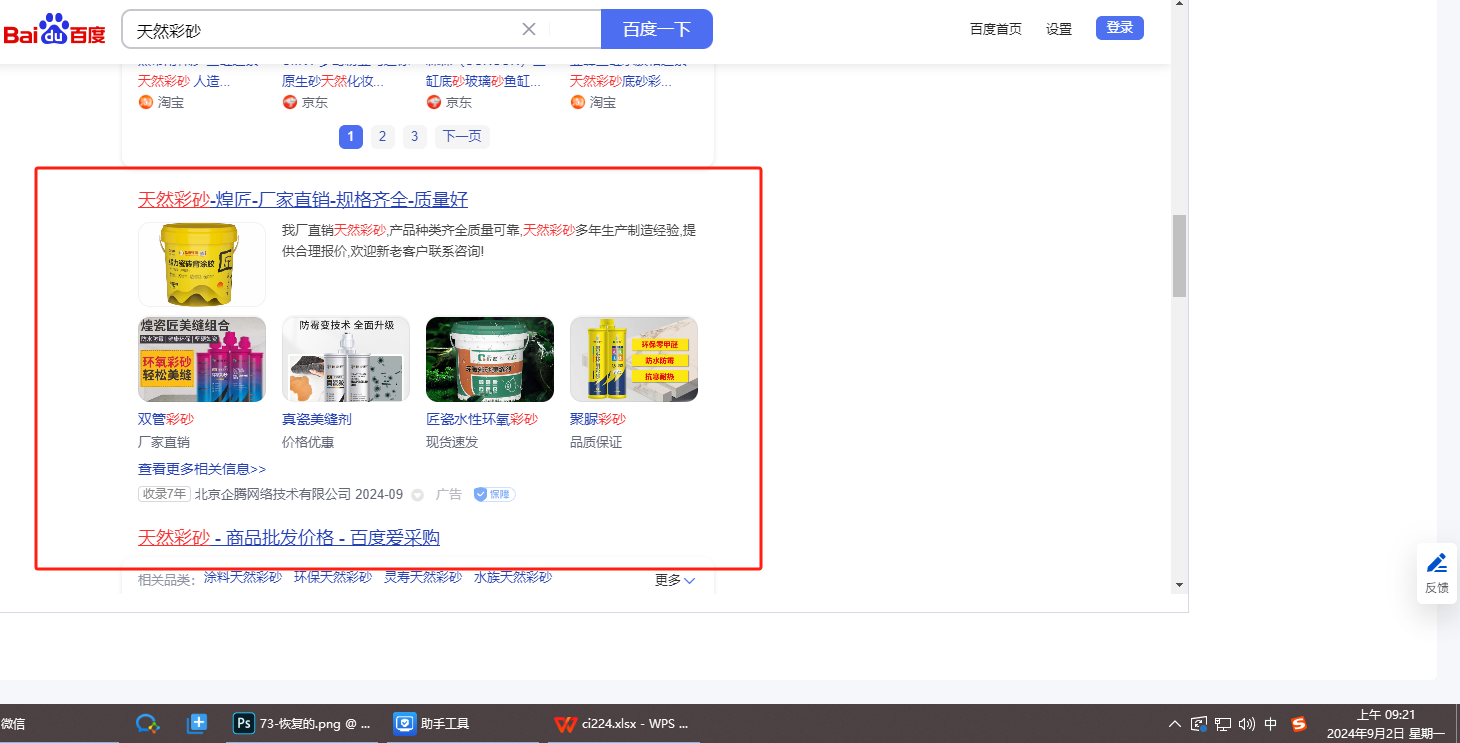Click the 京东 icon under 缸底砂玻璃砂鱼缸
The height and width of the screenshot is (743, 1460).
[x=433, y=102]
